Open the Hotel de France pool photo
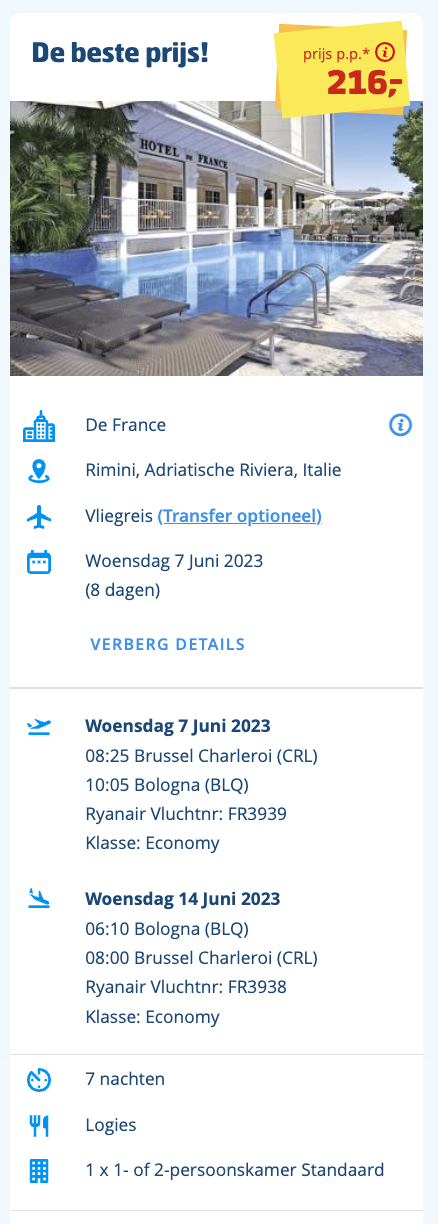 point(216,238)
